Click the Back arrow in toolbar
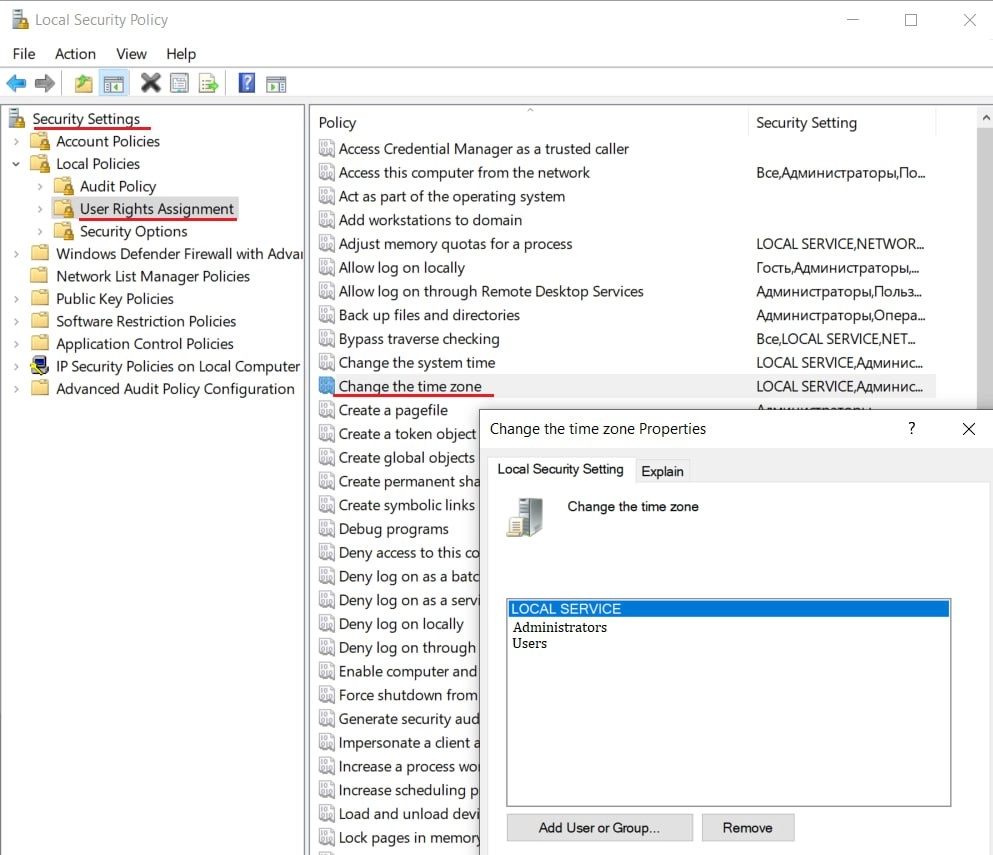The height and width of the screenshot is (855, 993). pos(16,84)
